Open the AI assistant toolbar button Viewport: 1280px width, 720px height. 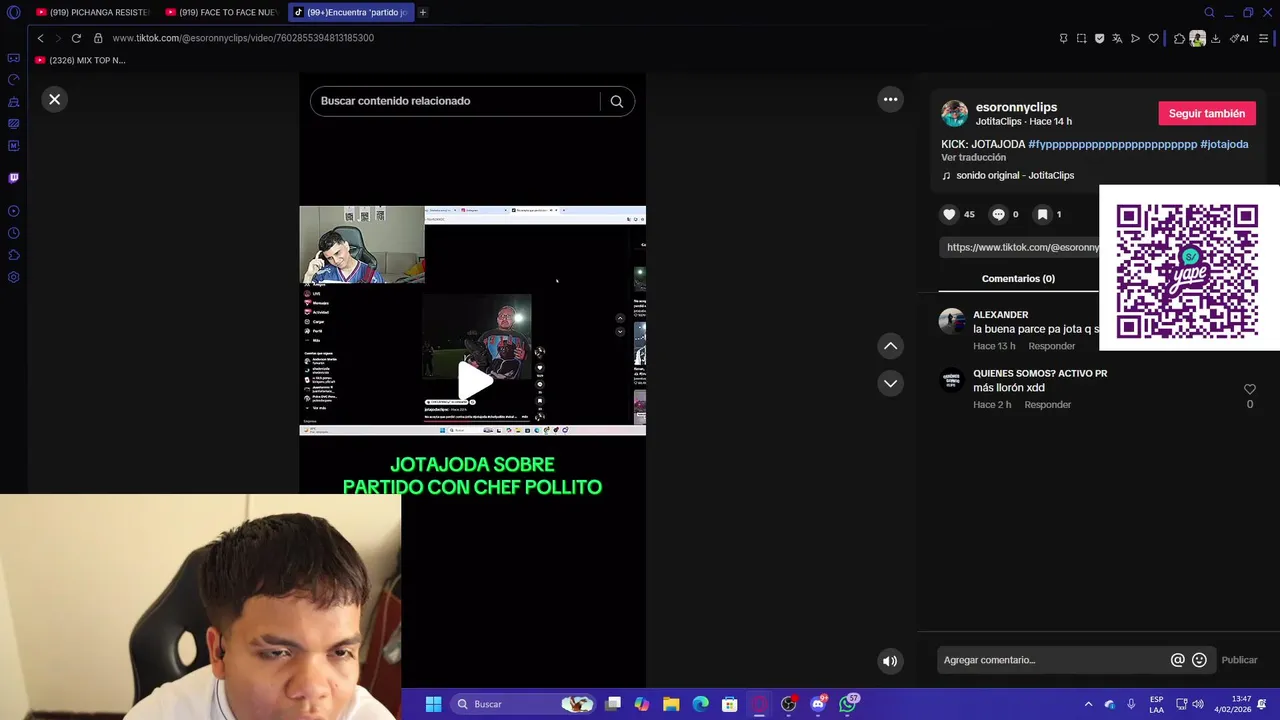tap(1239, 38)
